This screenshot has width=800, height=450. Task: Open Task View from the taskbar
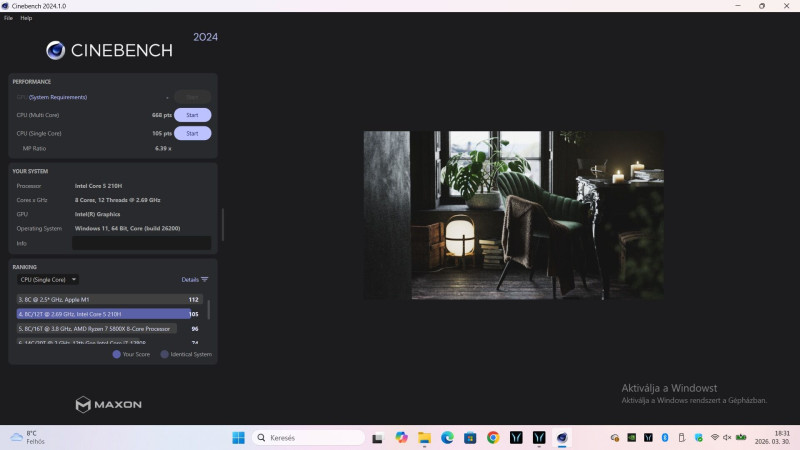[x=378, y=438]
